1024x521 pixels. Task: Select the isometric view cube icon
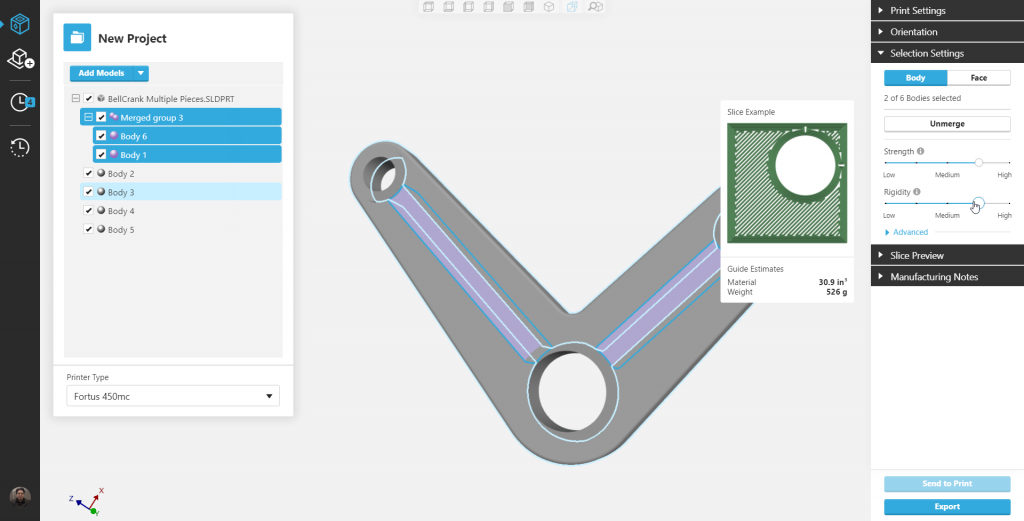point(549,7)
